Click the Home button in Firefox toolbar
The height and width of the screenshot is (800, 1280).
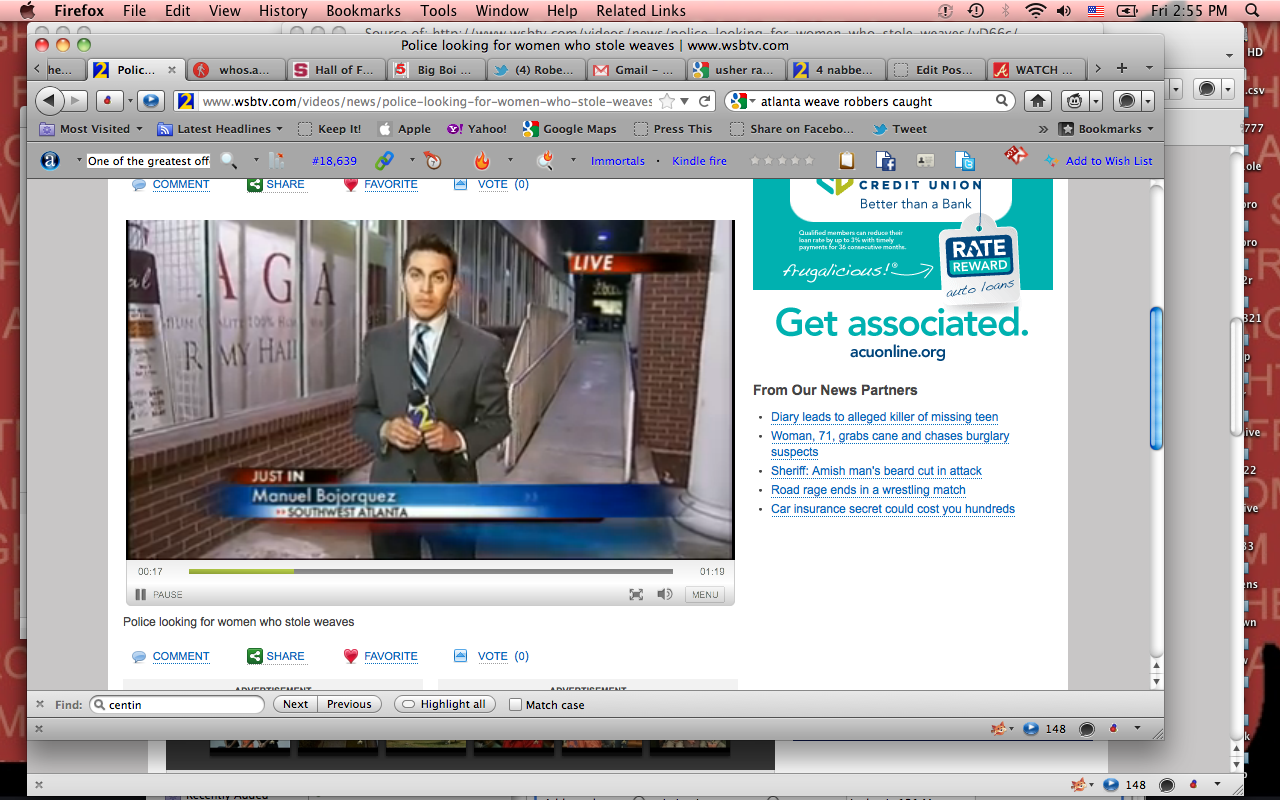[1038, 101]
